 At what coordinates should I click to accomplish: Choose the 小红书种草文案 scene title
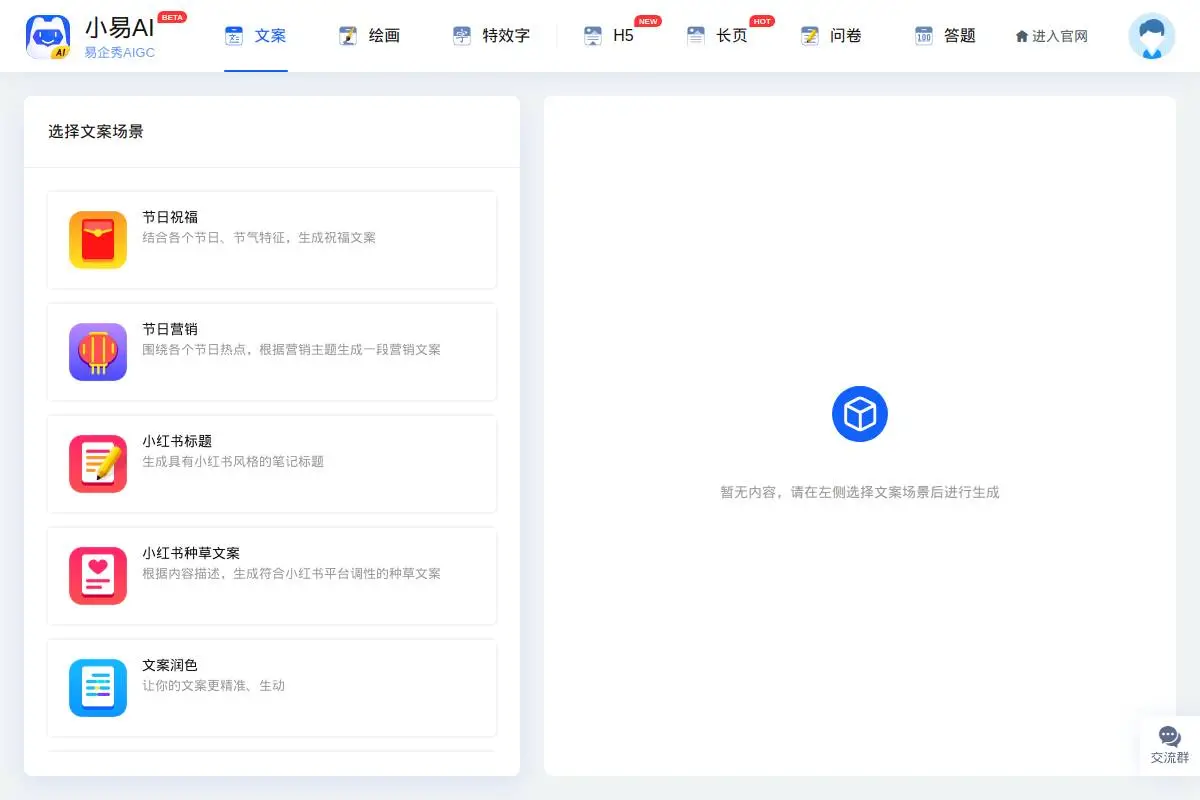click(x=191, y=553)
